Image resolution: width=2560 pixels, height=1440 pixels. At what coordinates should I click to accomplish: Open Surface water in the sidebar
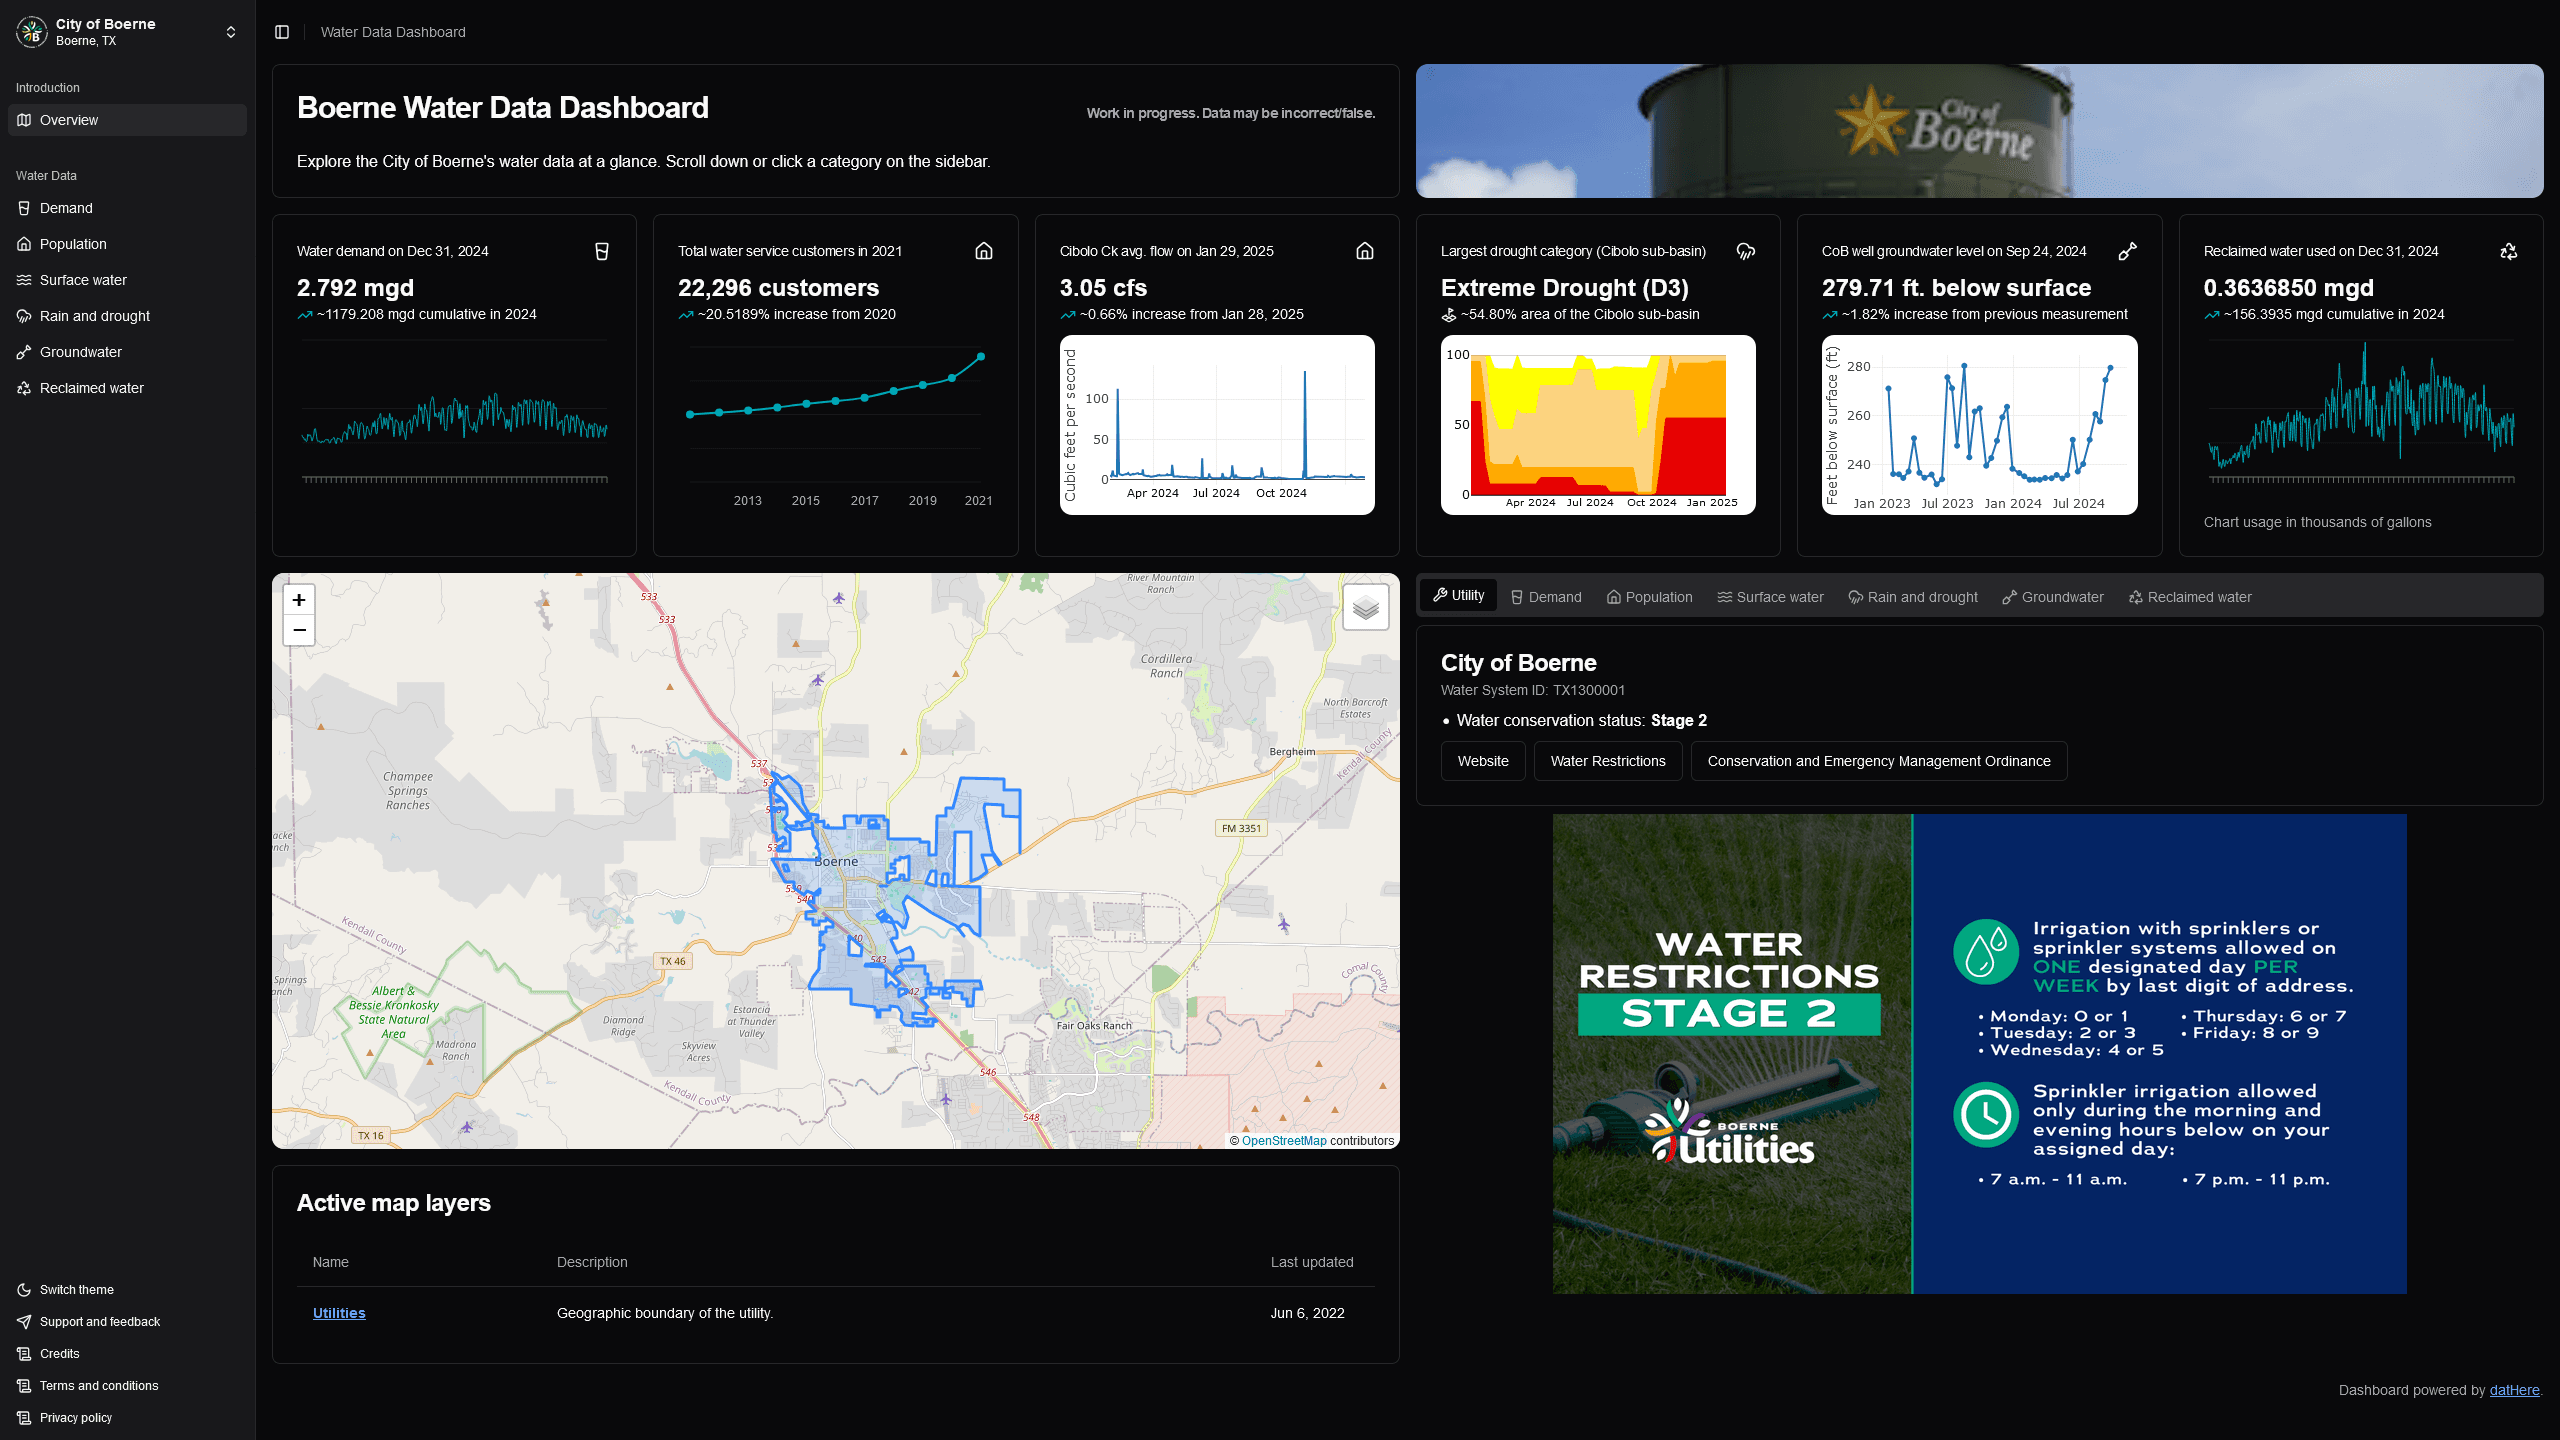coord(127,280)
